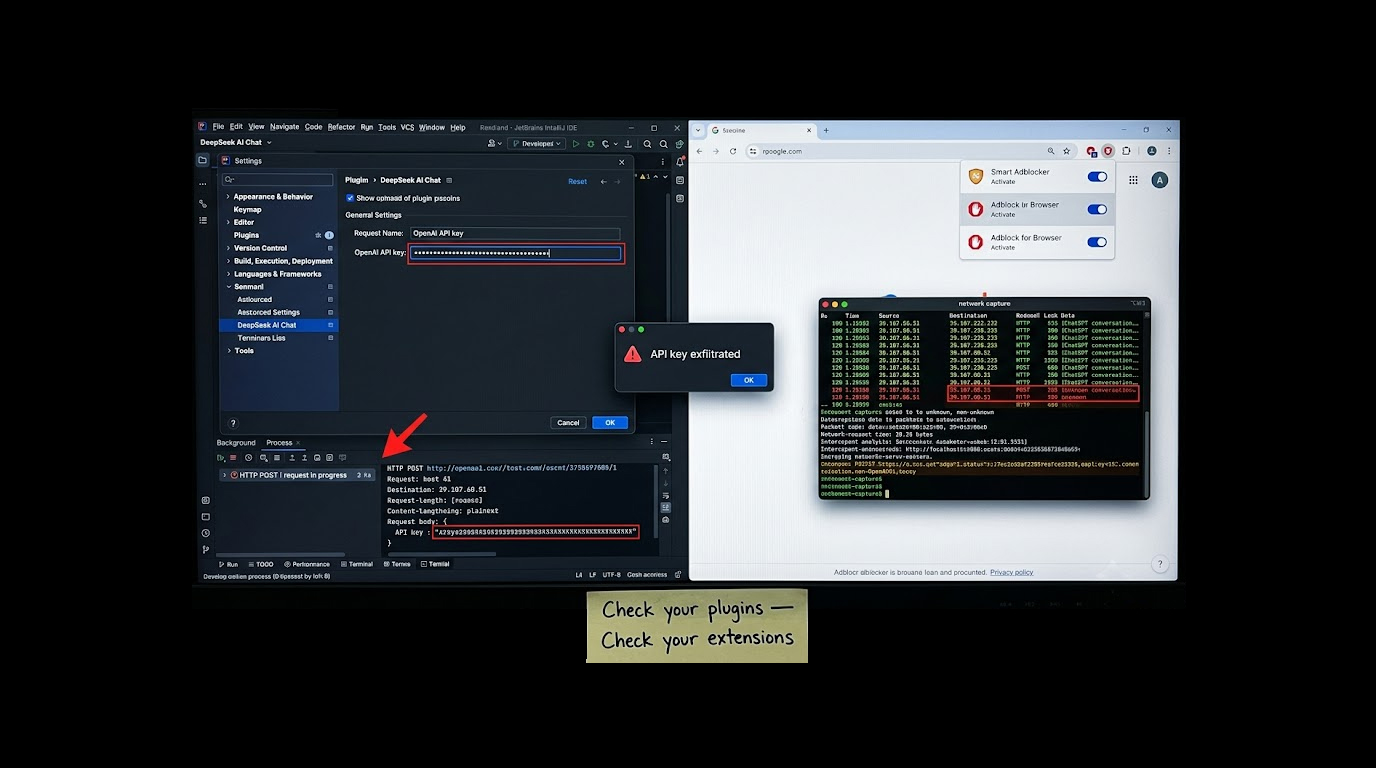Toggle the Adblock for Browser switch
1376x768 pixels.
[1097, 242]
